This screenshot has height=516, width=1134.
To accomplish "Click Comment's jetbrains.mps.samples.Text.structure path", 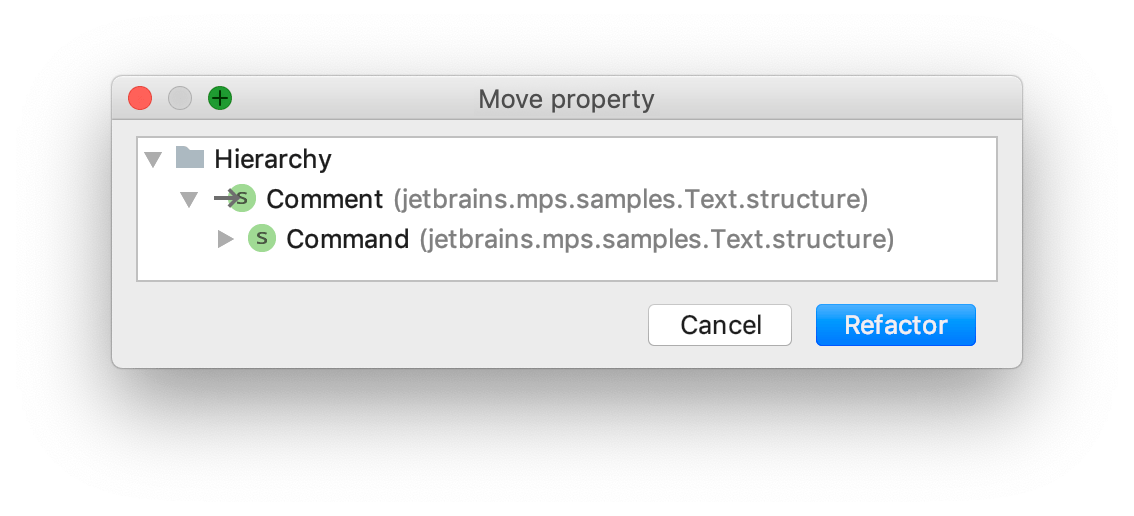I will (630, 199).
